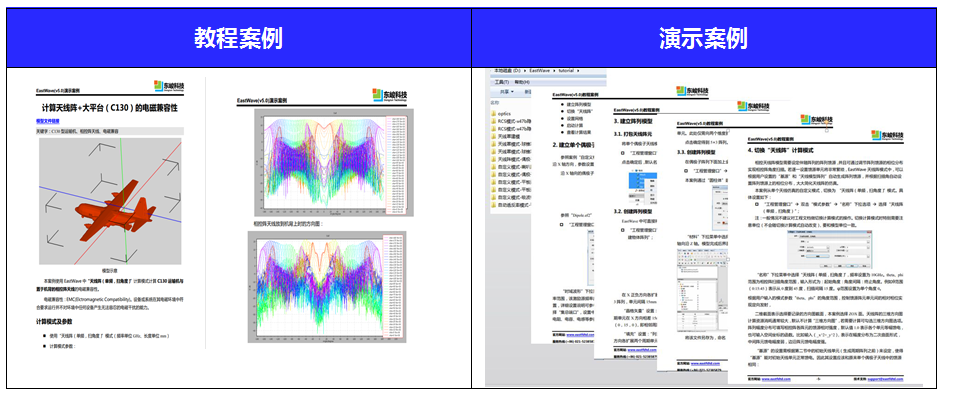Viewport: 954px width, 401px height.
Task: Open the 模型文件链接 hyperlink
Action: click(x=46, y=121)
